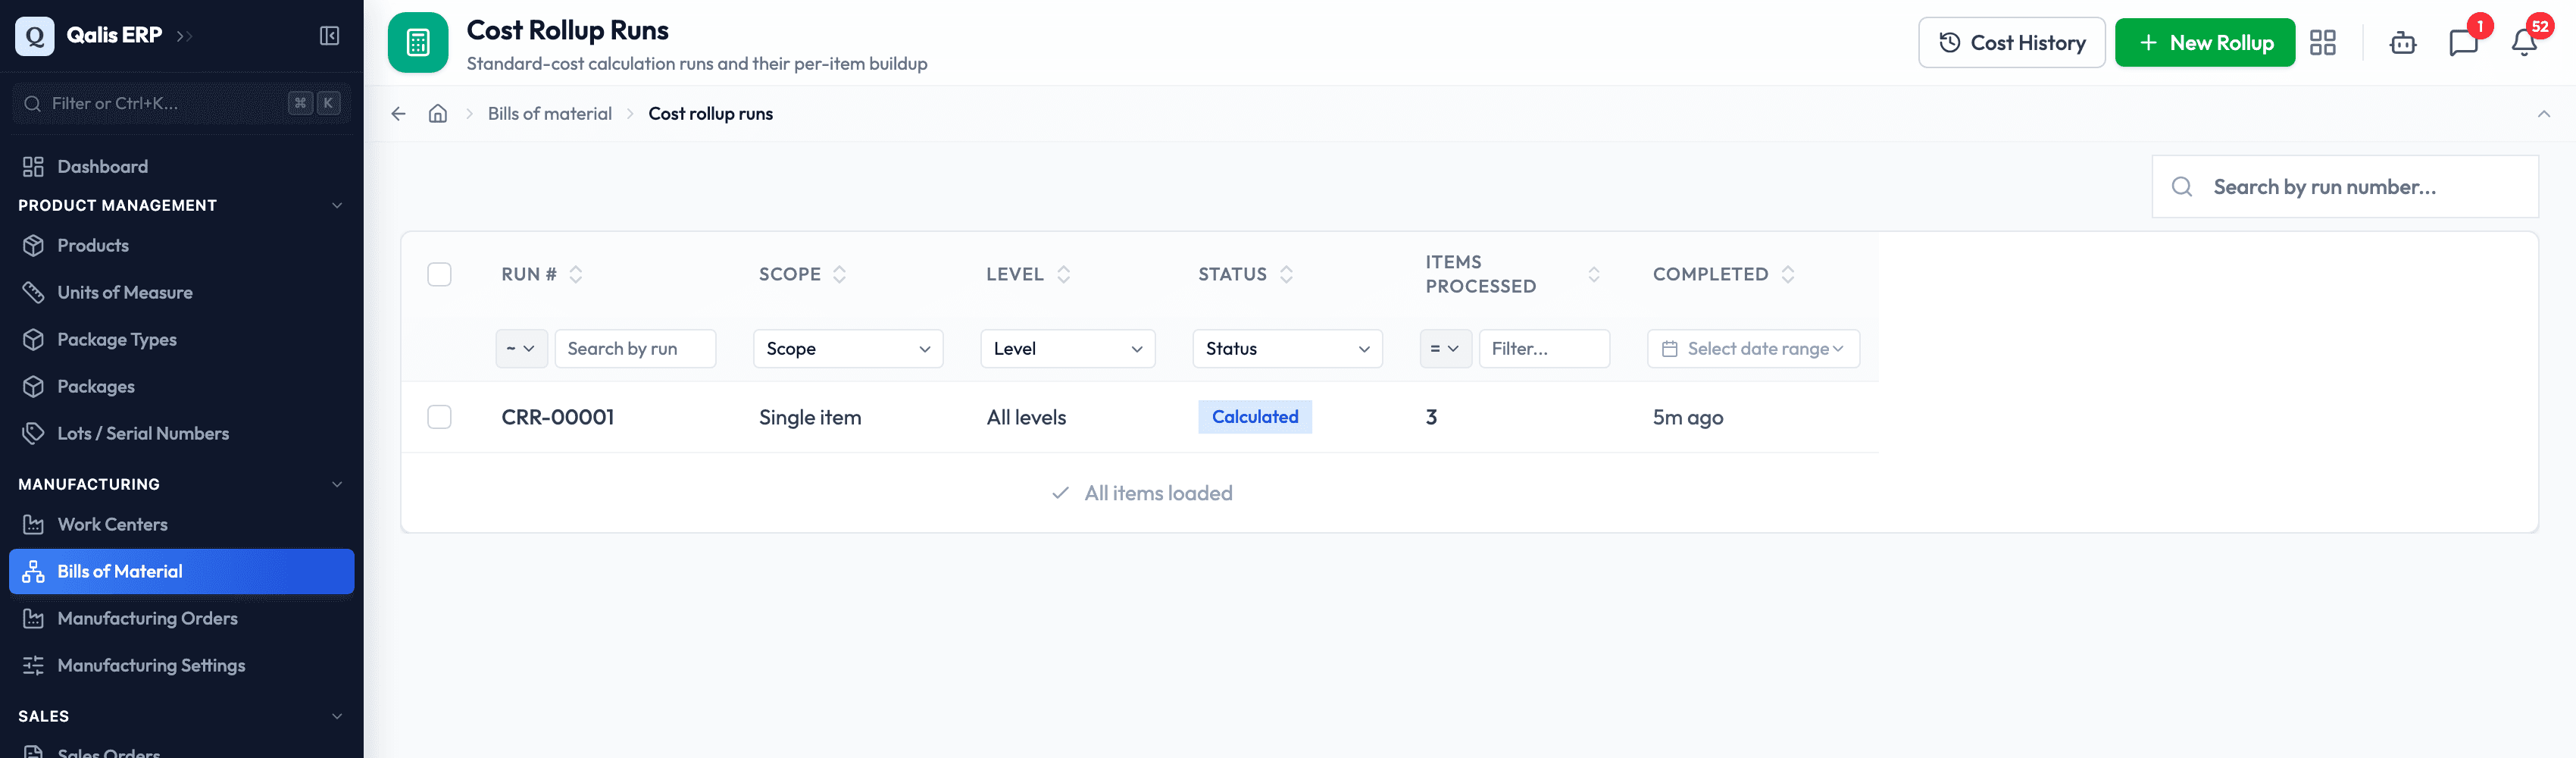Click the back arrow icon
2576x758 pixels.
click(398, 114)
